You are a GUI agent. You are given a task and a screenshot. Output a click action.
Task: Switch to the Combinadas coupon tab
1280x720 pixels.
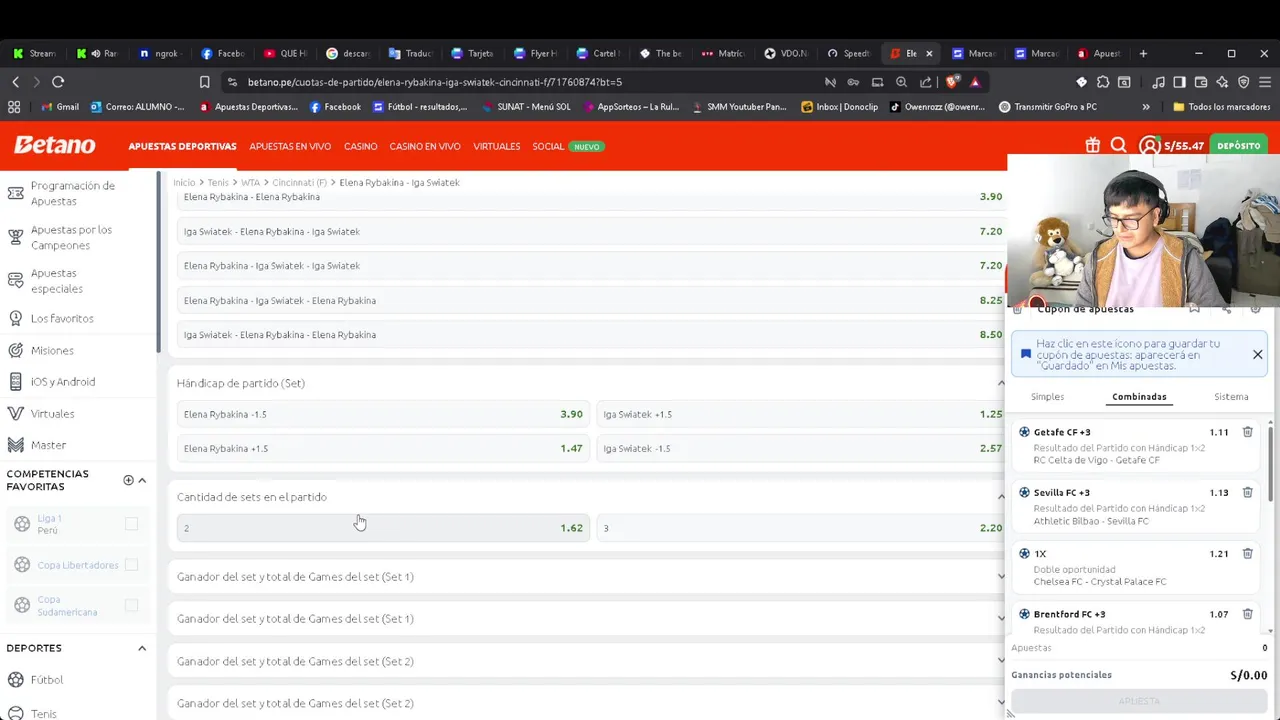[x=1139, y=397]
